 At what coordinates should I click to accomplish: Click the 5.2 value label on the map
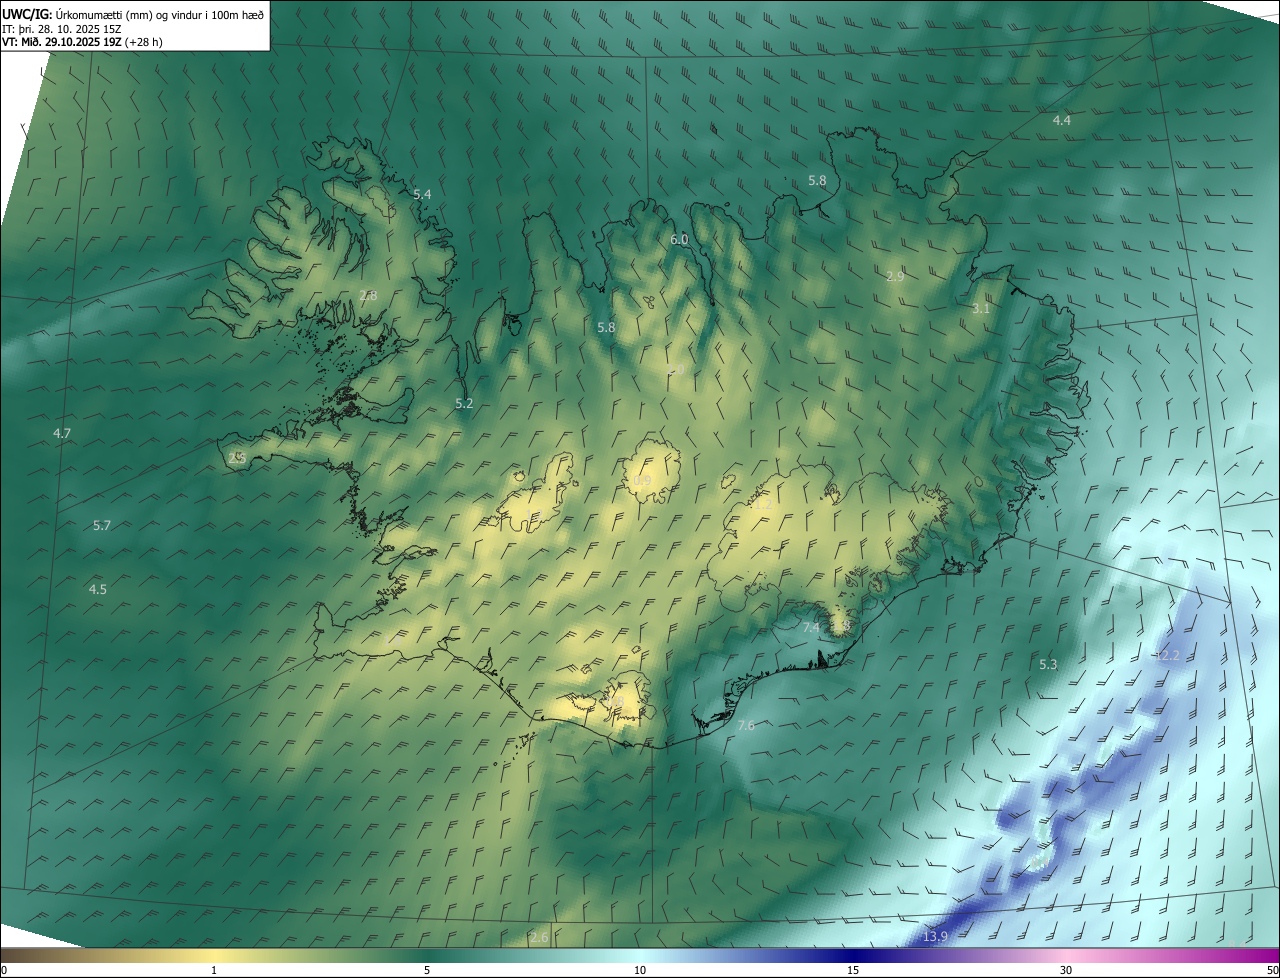[x=464, y=404]
